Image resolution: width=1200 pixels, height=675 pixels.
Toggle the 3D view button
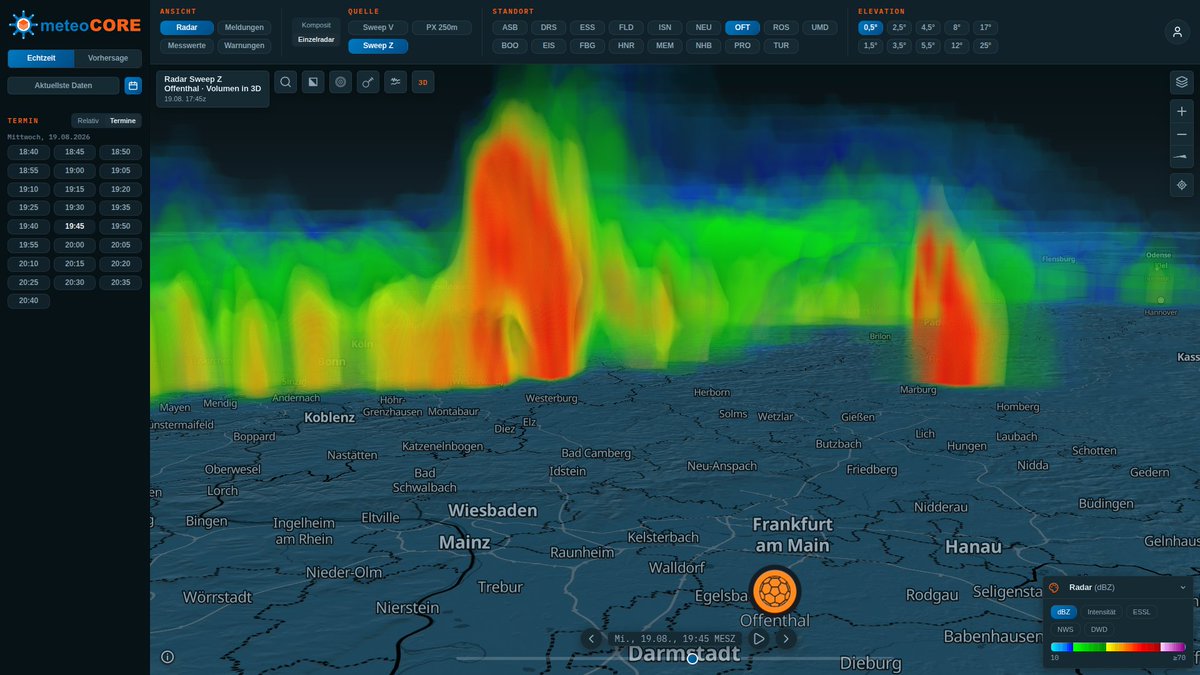coord(423,82)
